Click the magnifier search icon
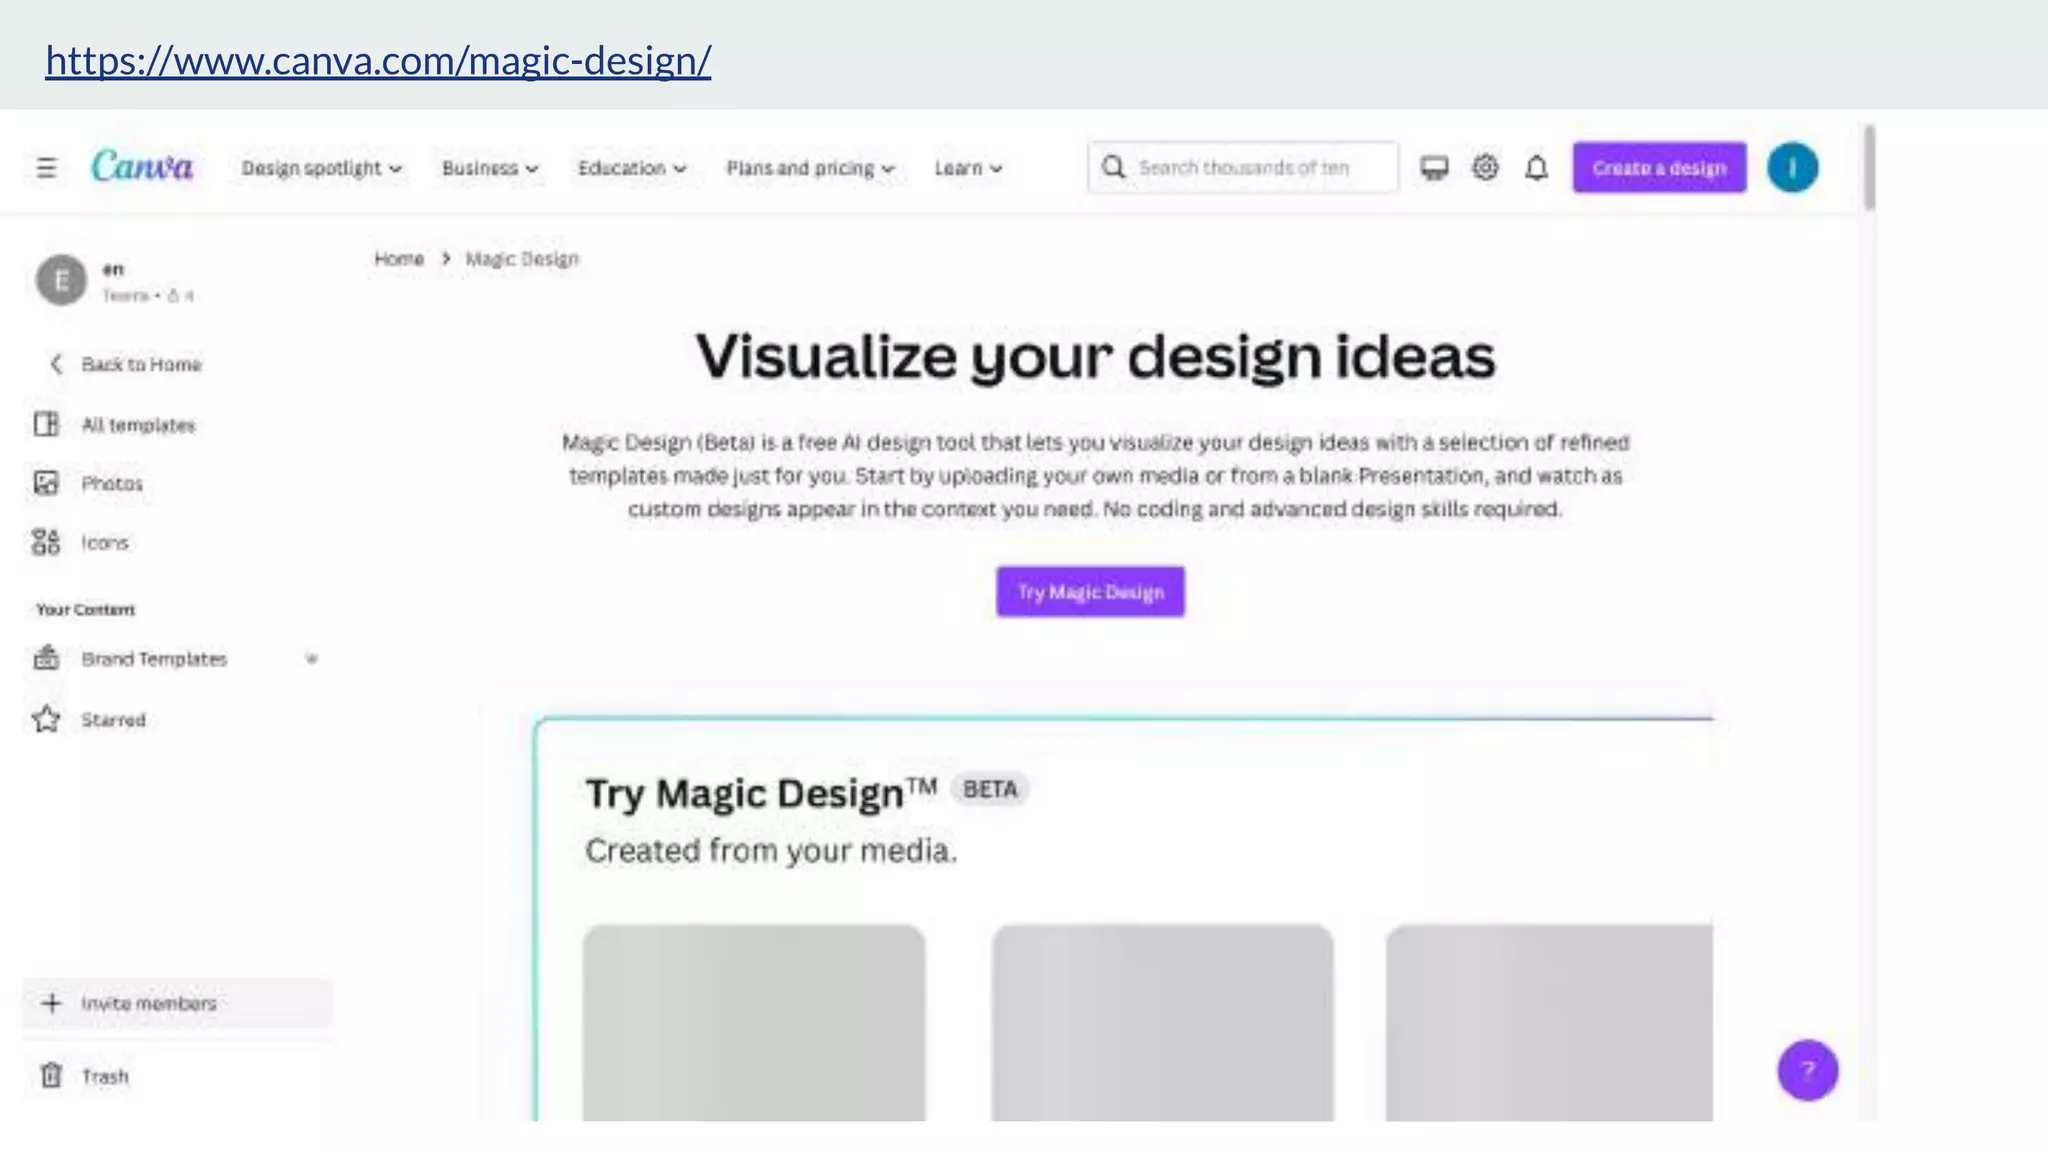Image resolution: width=2048 pixels, height=1152 pixels. pos(1113,167)
